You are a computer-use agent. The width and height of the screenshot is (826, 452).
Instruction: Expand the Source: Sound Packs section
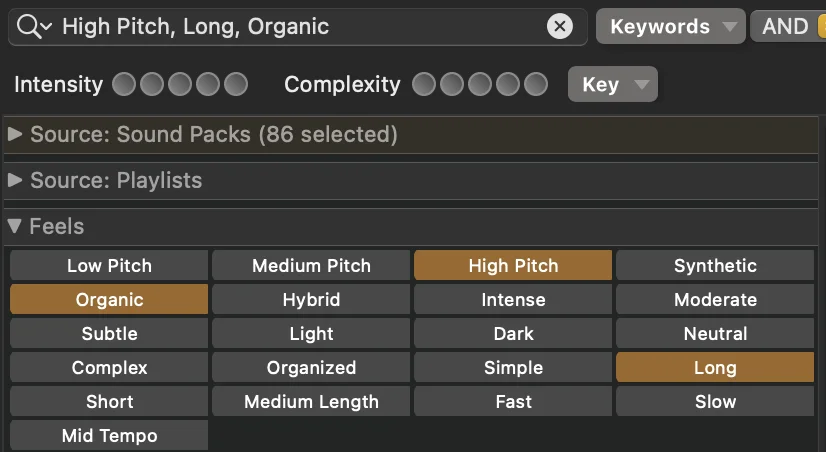(15, 134)
